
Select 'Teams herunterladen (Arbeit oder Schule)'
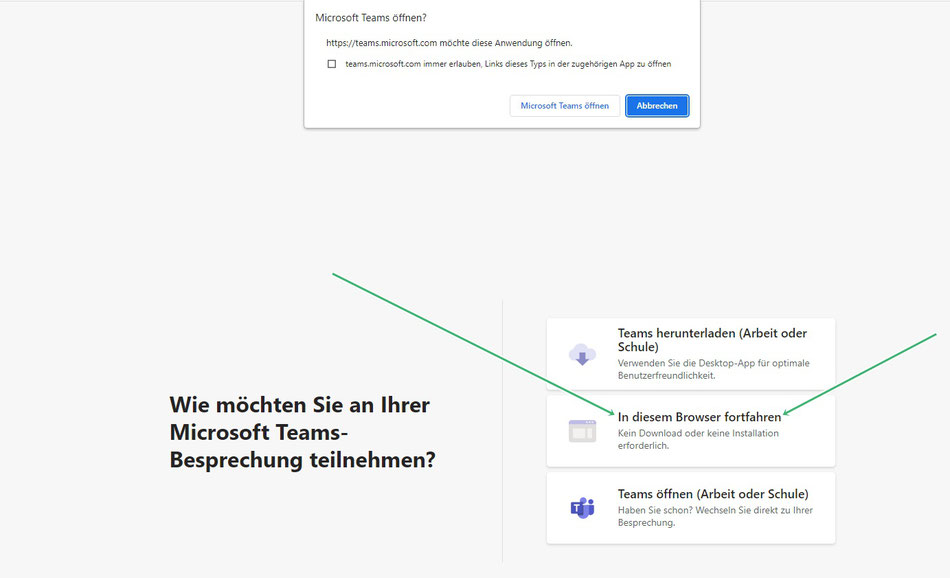pos(691,354)
